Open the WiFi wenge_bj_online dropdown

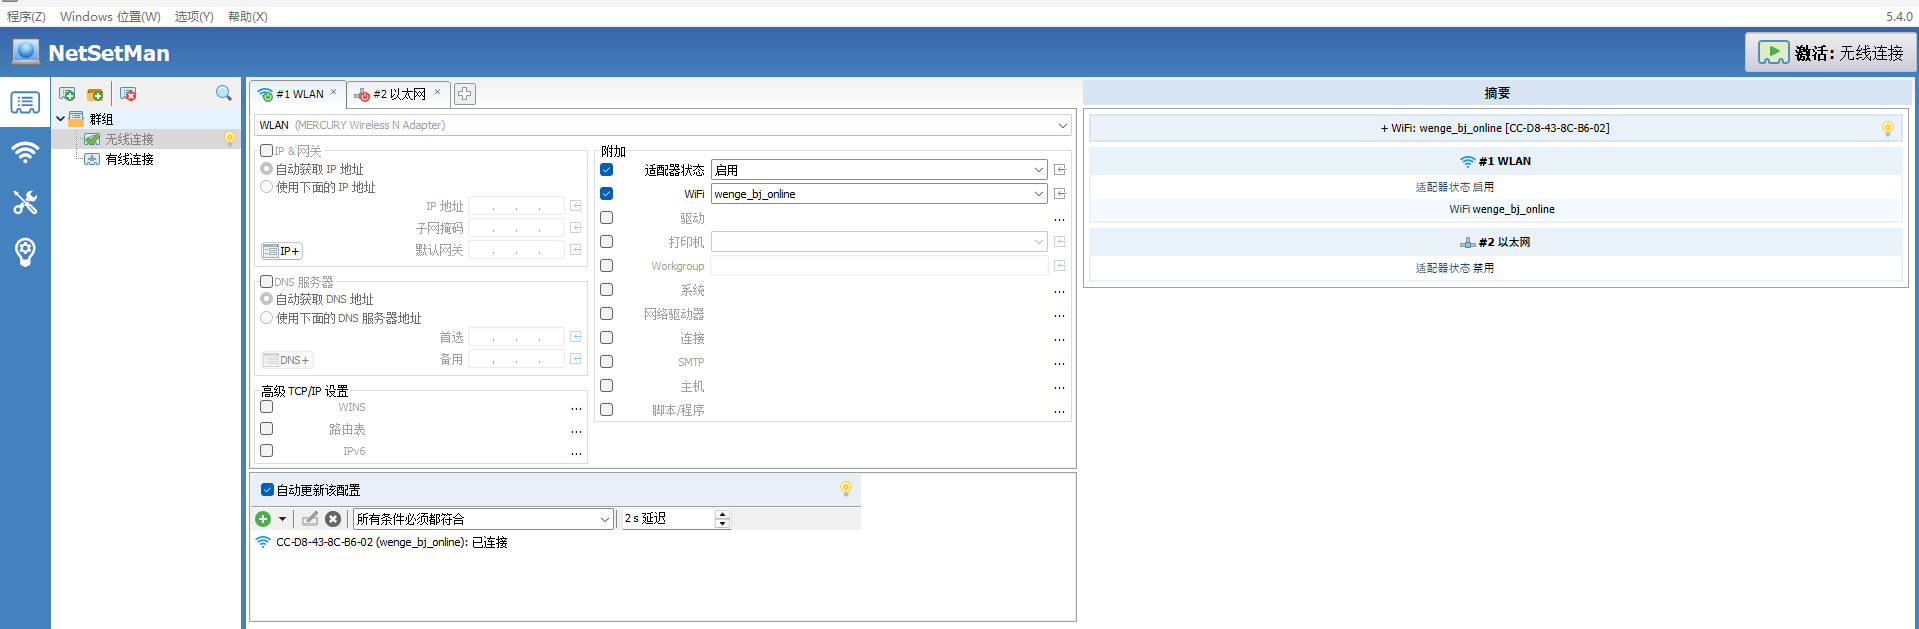click(x=879, y=194)
